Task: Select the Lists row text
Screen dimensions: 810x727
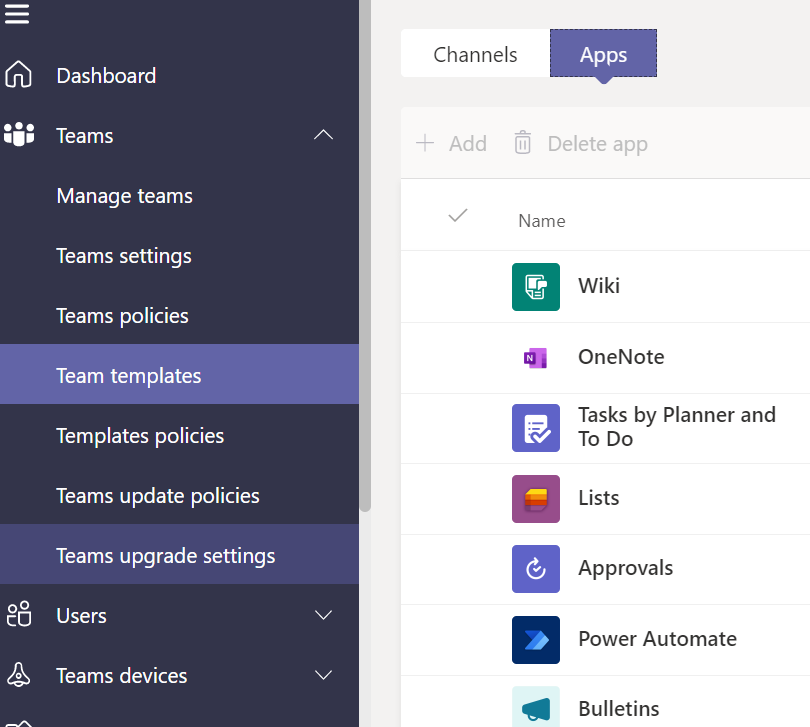Action: (x=599, y=498)
